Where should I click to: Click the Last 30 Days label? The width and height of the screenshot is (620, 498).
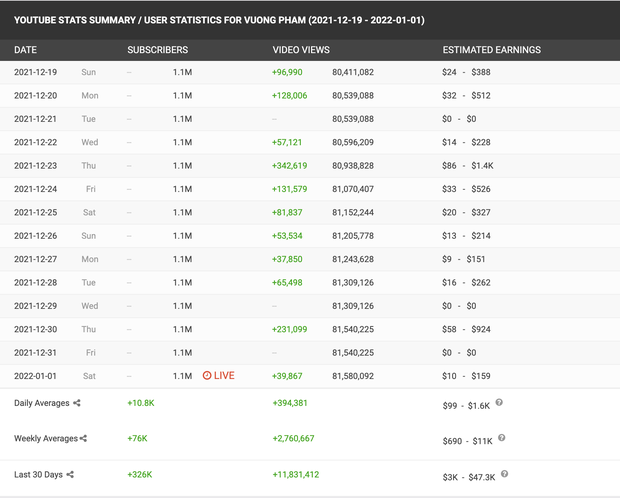coord(38,474)
